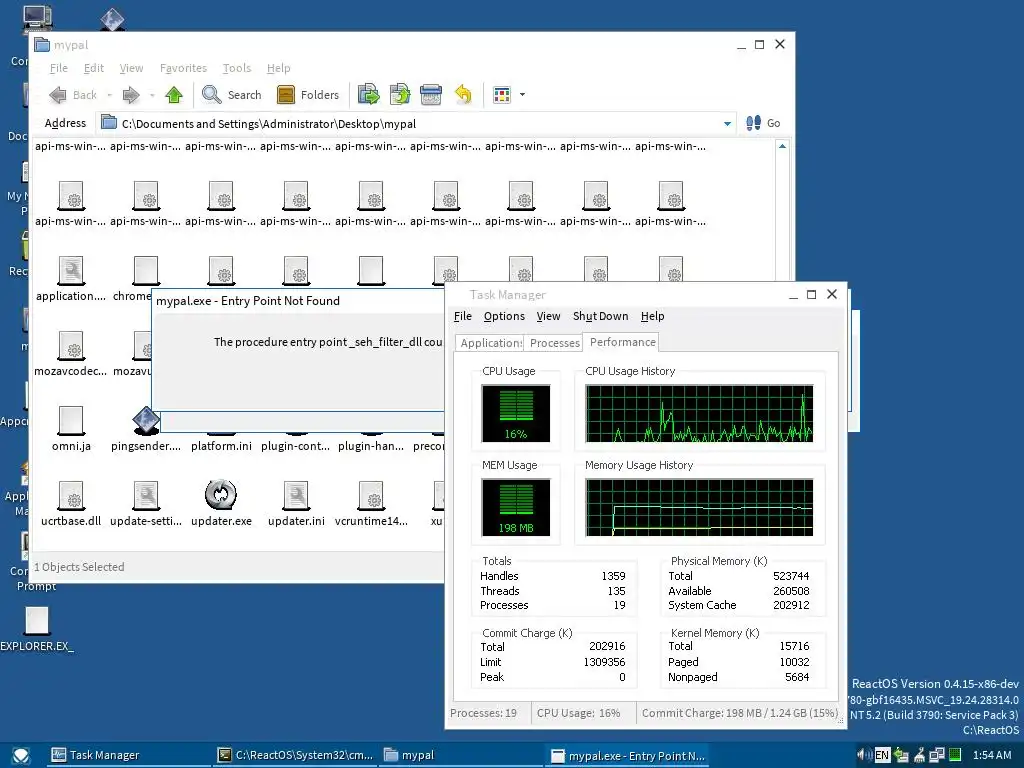This screenshot has height=768, width=1024.
Task: Expand the Views dropdown arrow
Action: coord(522,95)
